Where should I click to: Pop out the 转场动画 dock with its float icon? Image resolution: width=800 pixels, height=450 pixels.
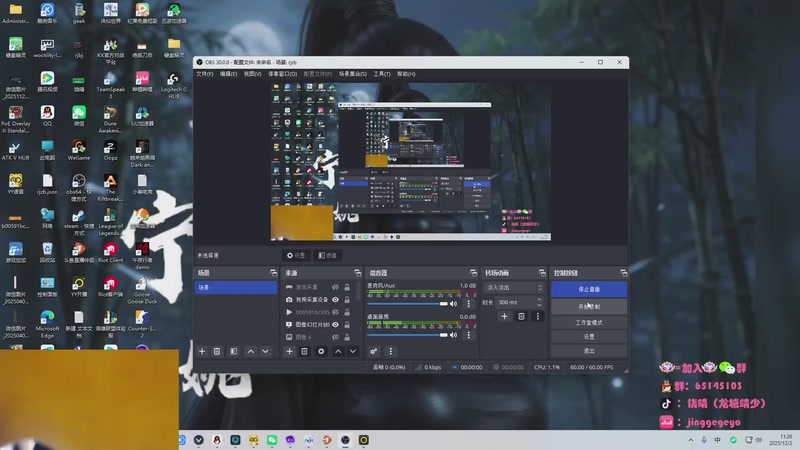coord(542,273)
